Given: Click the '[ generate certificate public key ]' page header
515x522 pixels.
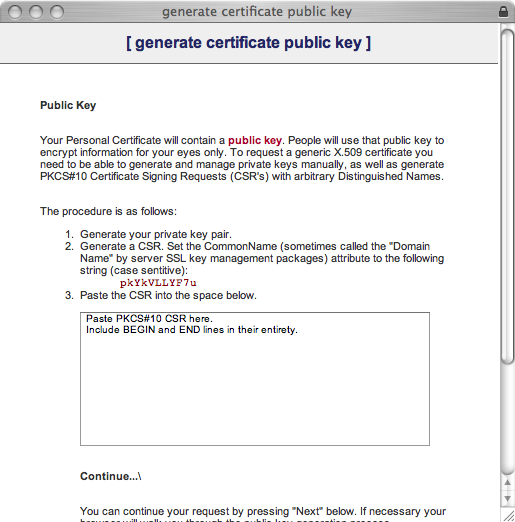Looking at the screenshot, I should 248,43.
